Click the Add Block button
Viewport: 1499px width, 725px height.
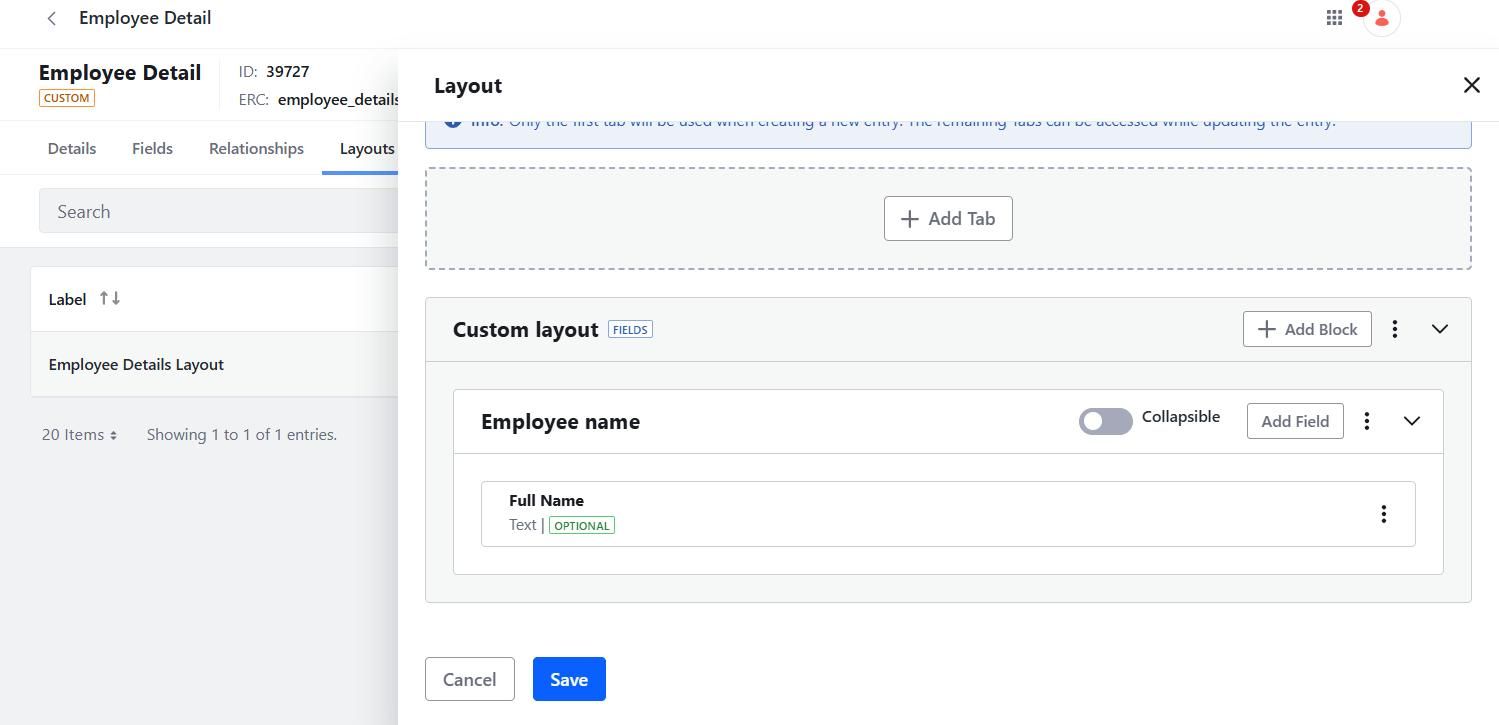pyautogui.click(x=1307, y=329)
